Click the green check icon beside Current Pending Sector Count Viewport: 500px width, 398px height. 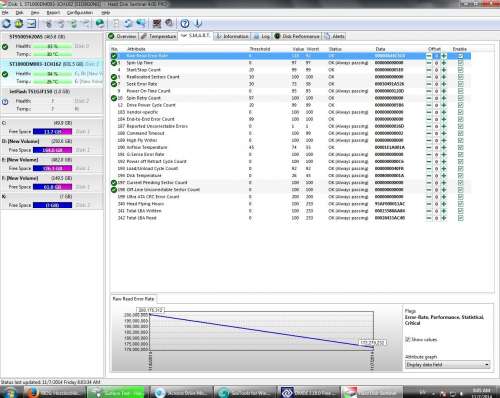[x=114, y=183]
